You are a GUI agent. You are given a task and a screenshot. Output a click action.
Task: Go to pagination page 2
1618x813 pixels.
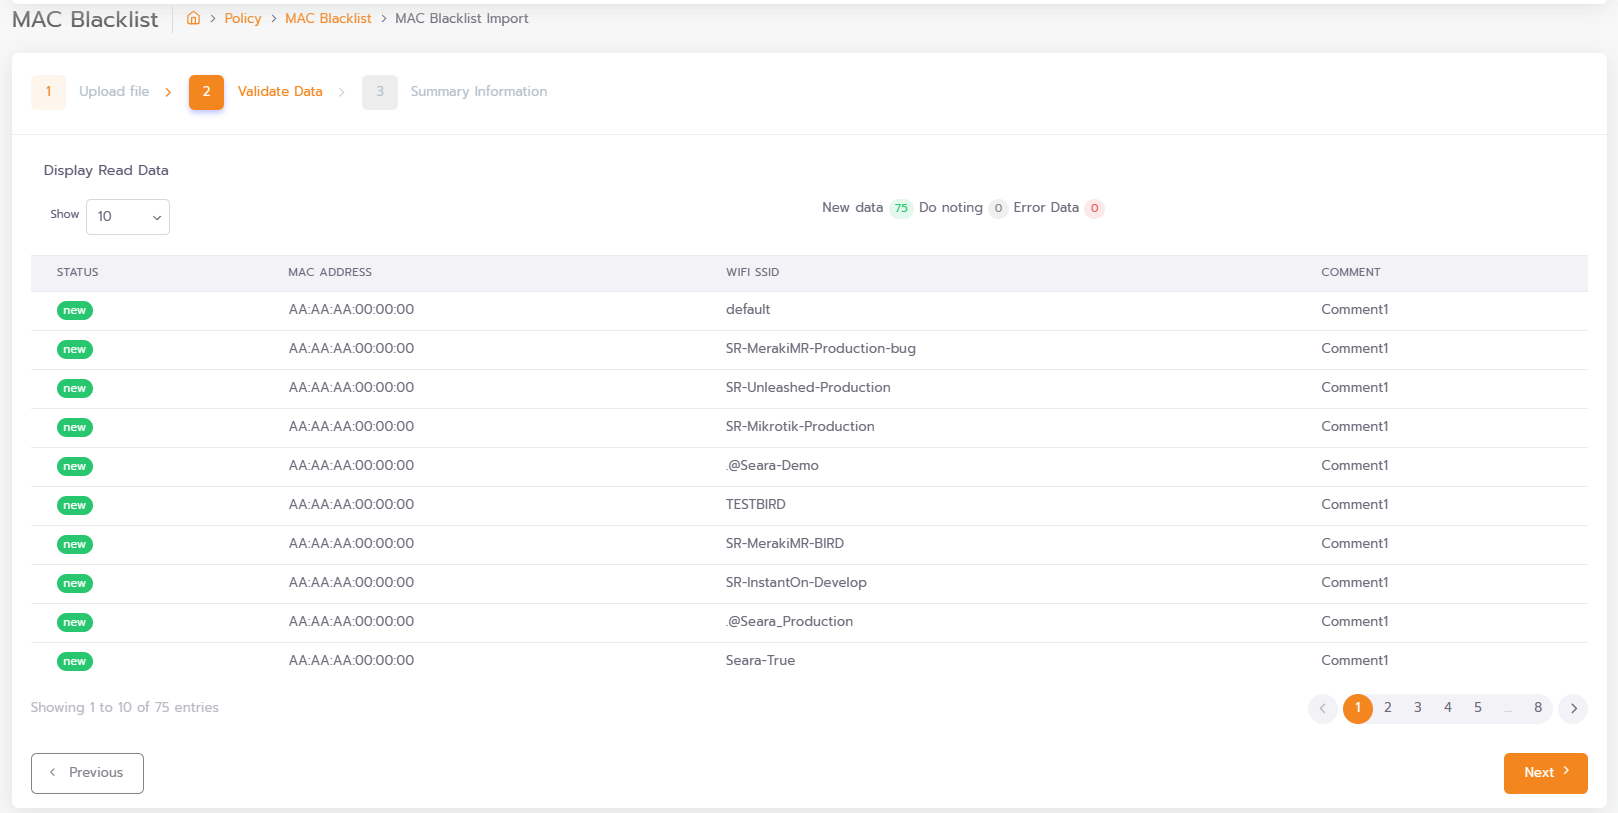(1388, 708)
